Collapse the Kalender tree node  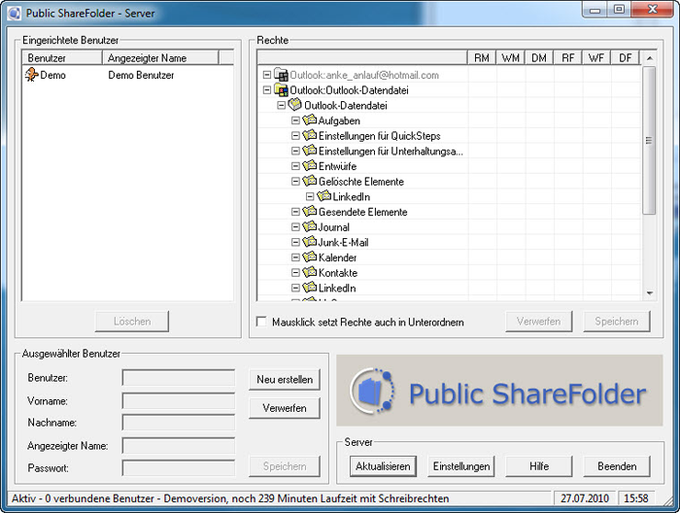click(x=295, y=257)
